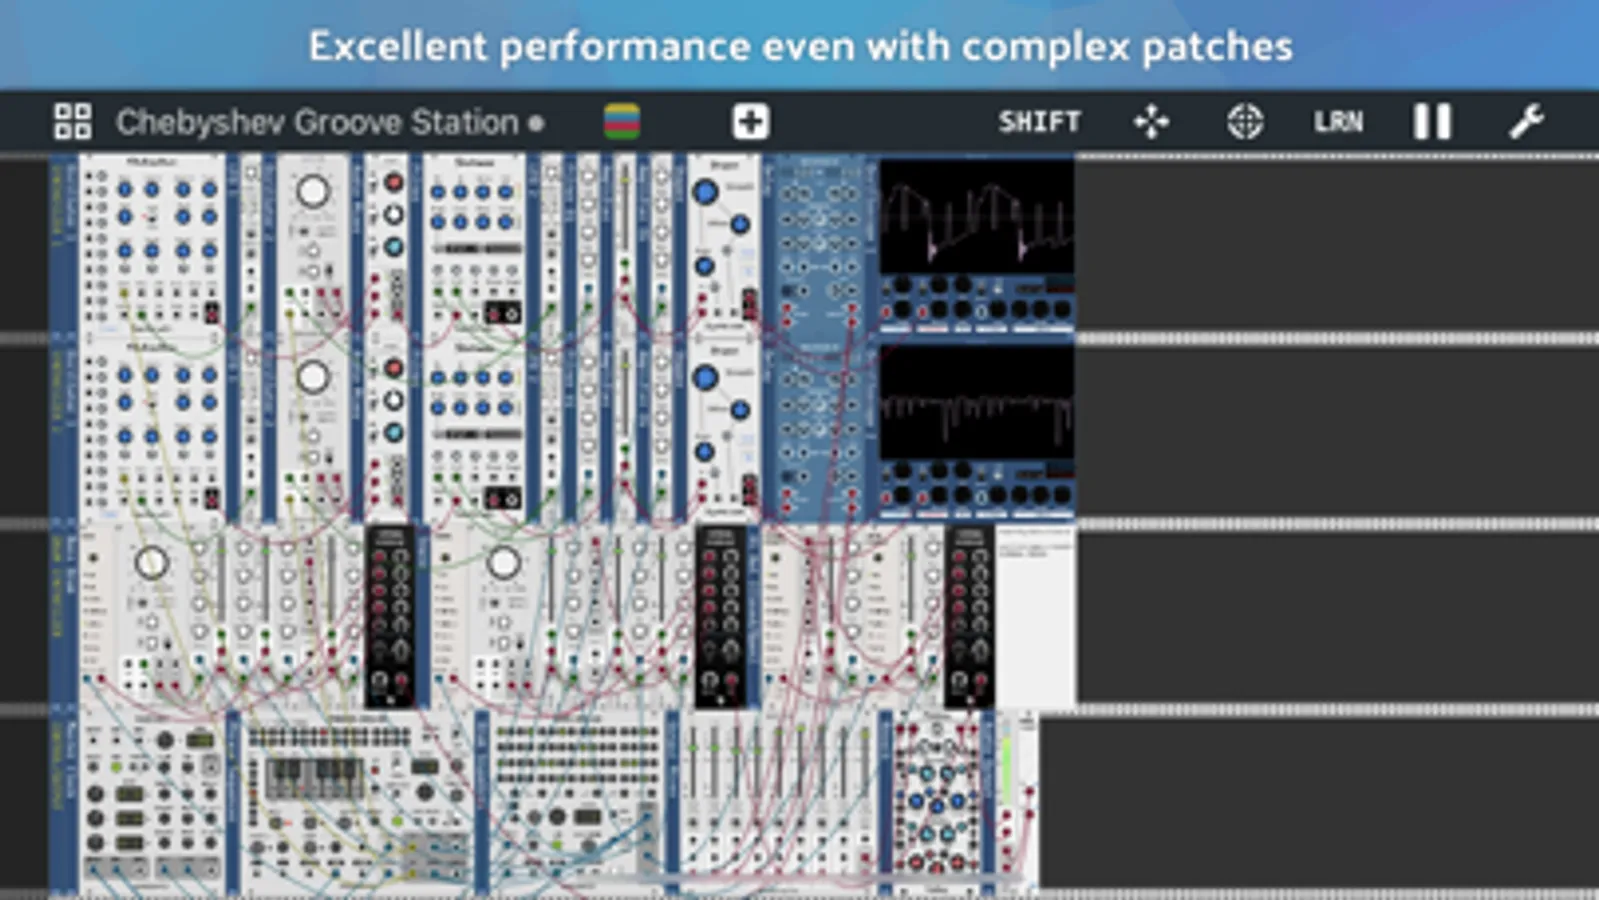Click the cyan knob in the first rack row
Image resolution: width=1599 pixels, height=900 pixels.
point(394,247)
